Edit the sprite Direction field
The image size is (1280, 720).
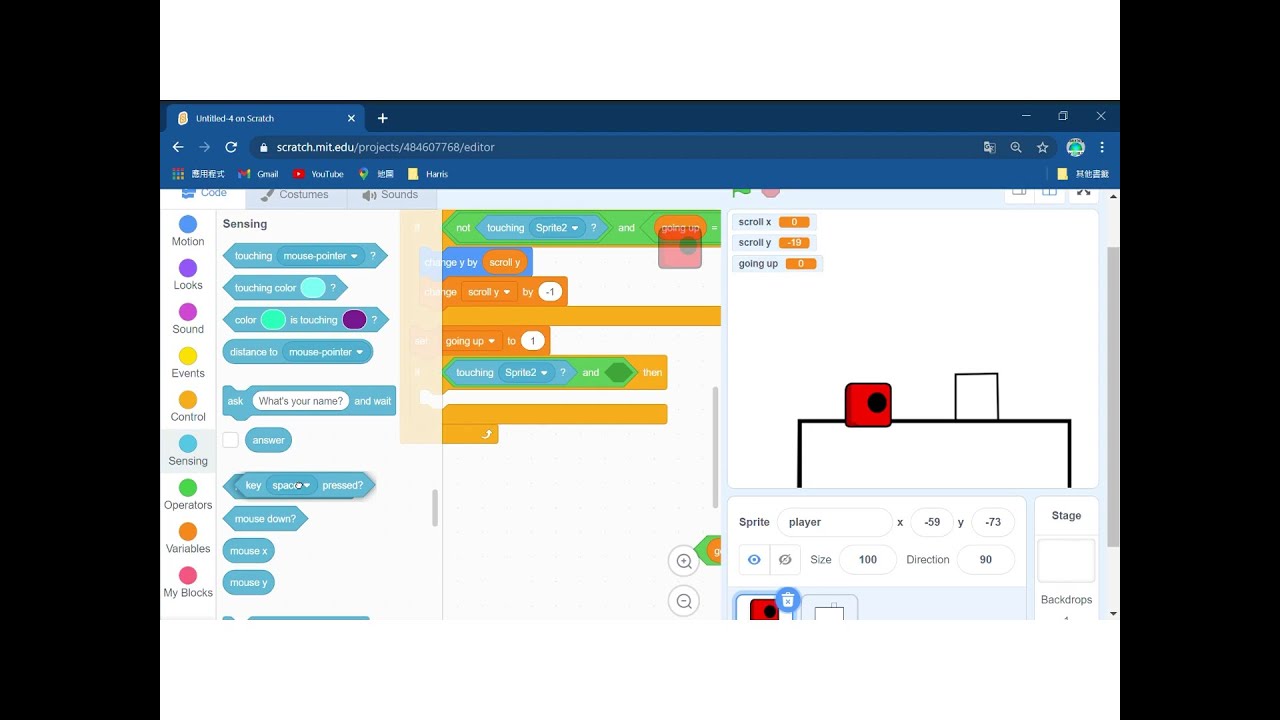point(986,560)
